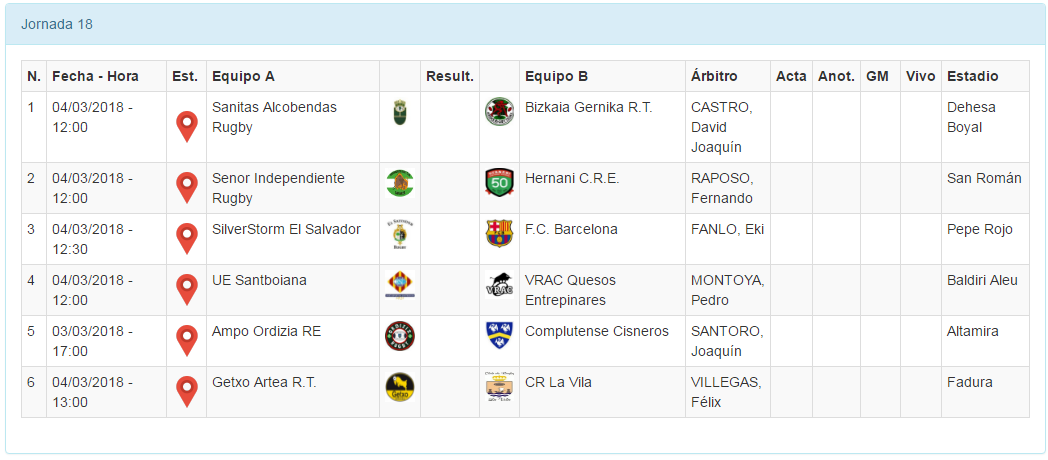Open the Ampo Ordizia RE team crest
This screenshot has height=460, width=1048.
pos(400,336)
